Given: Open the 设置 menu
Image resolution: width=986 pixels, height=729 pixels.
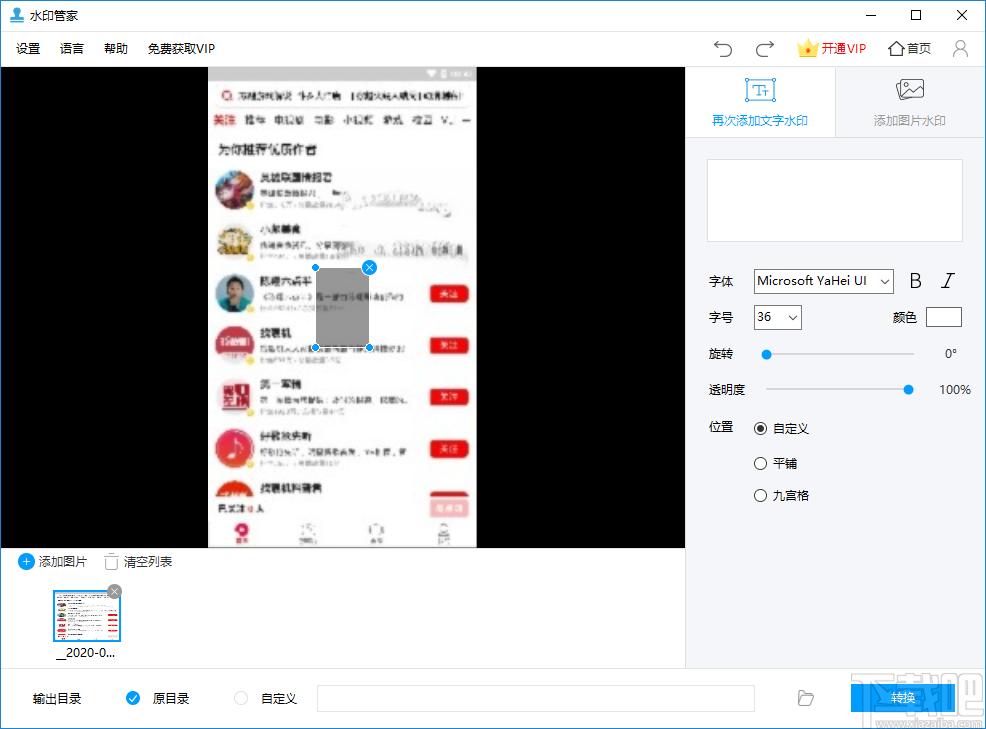Looking at the screenshot, I should (28, 48).
